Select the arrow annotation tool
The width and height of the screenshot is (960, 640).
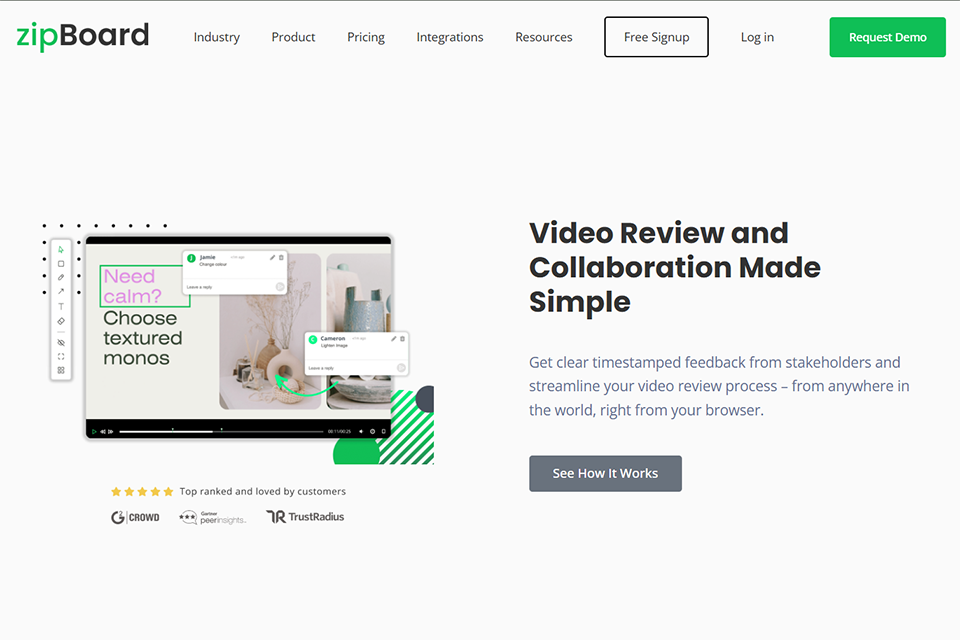61,292
